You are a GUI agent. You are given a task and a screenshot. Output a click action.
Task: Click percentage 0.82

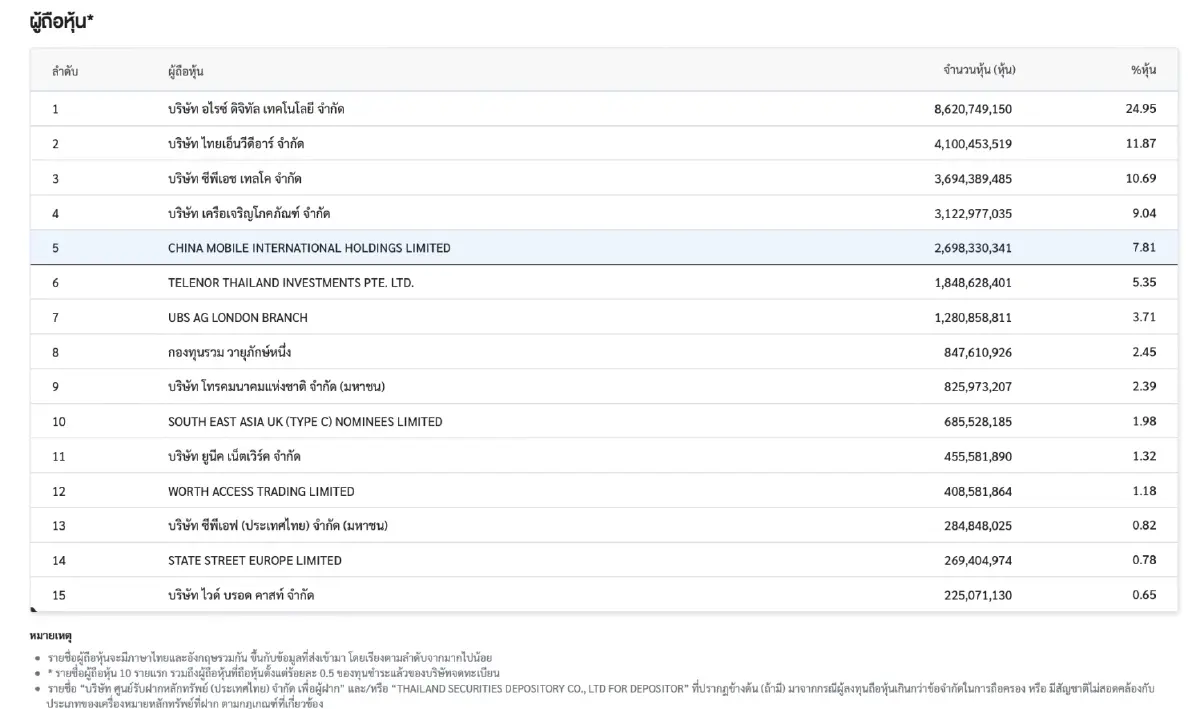(1144, 526)
